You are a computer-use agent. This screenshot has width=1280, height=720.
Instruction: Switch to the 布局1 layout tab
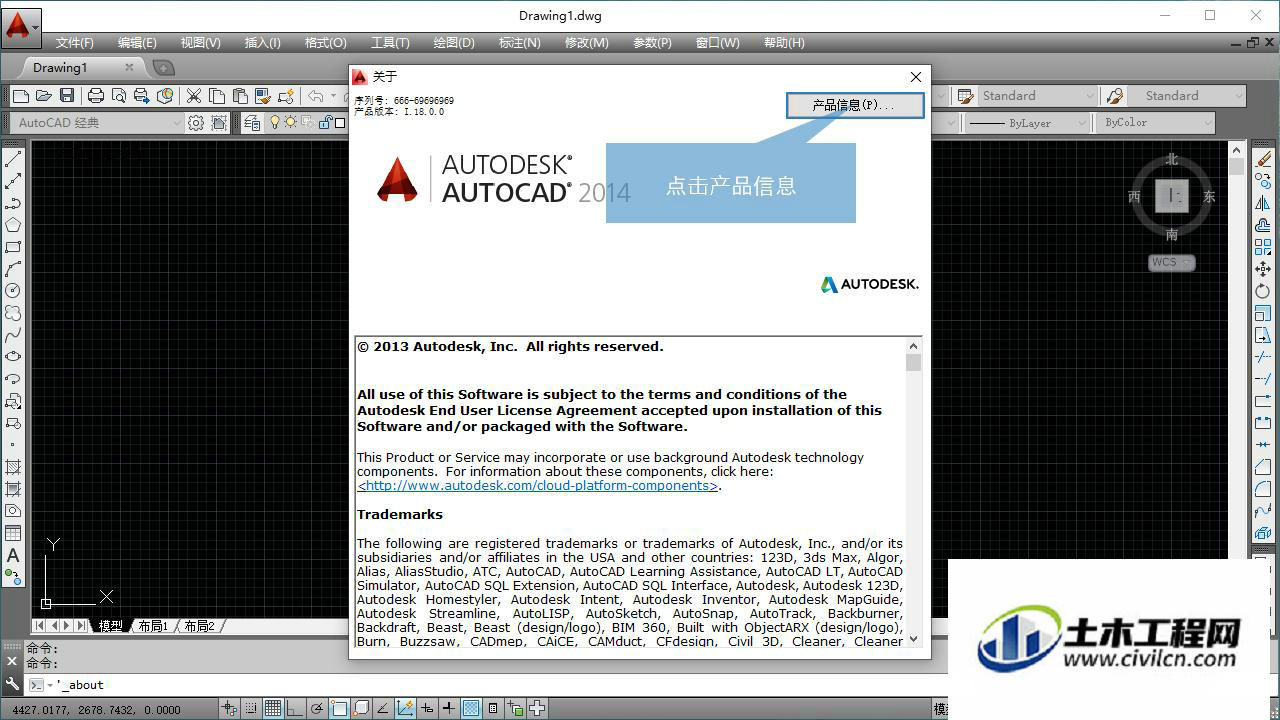(152, 626)
